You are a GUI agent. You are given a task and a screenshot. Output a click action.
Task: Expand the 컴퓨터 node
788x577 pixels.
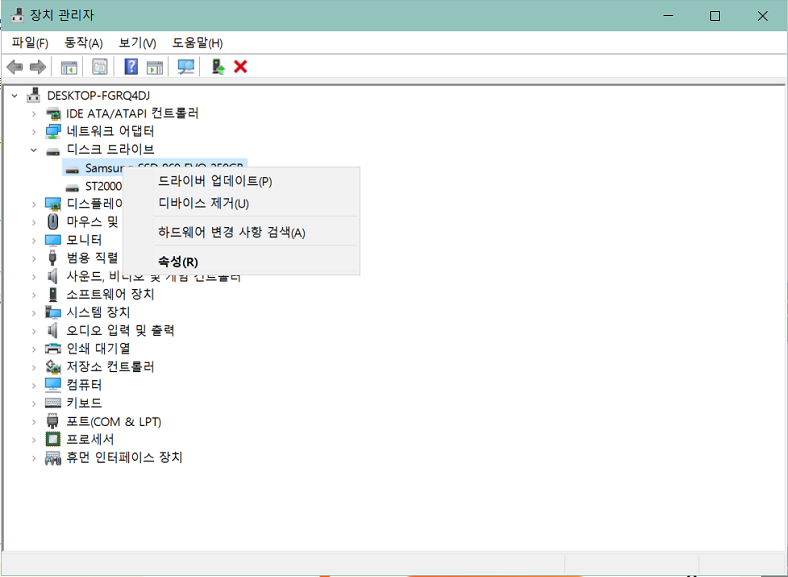tap(34, 385)
